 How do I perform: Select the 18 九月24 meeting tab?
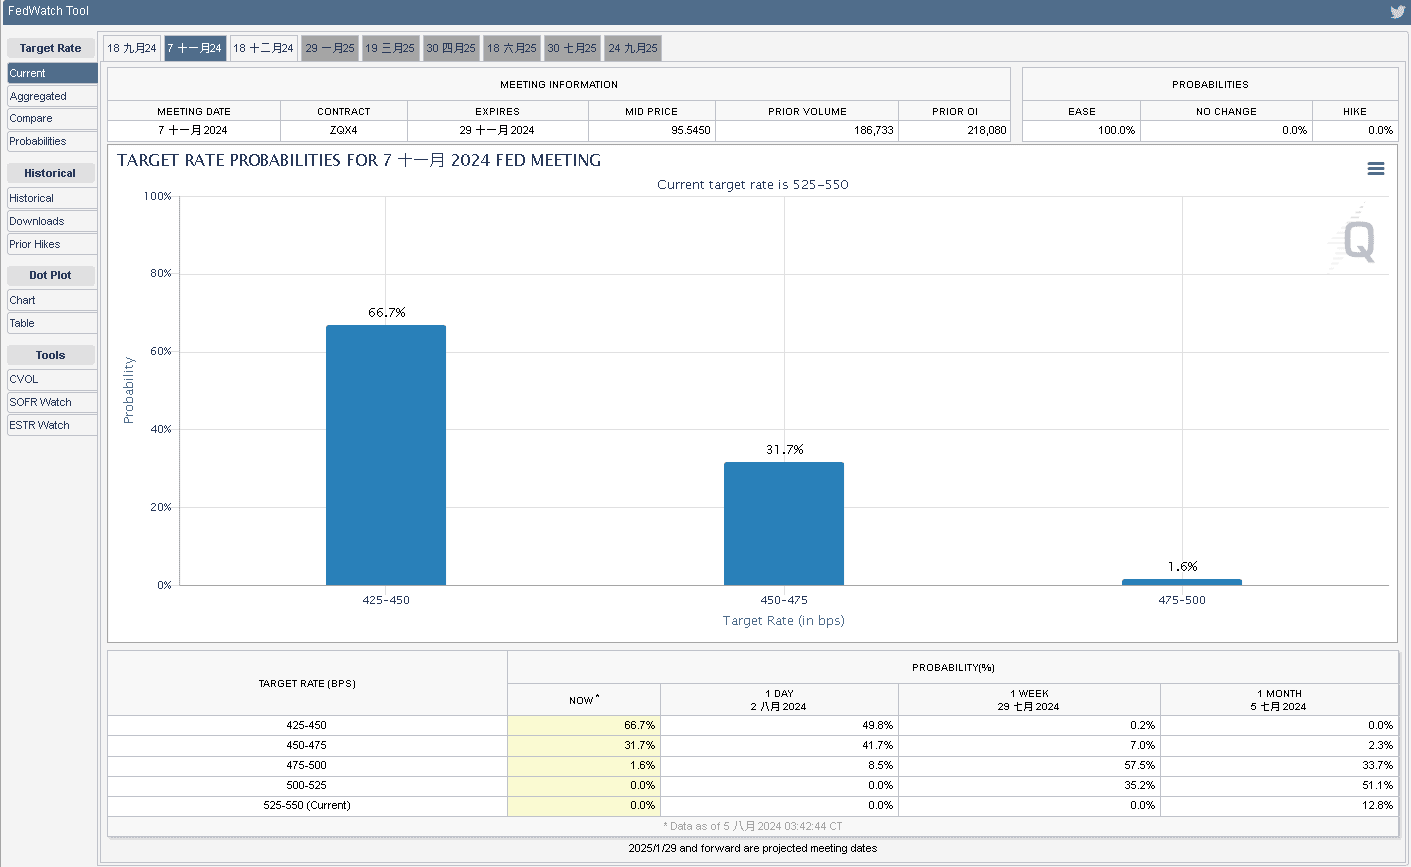(132, 48)
